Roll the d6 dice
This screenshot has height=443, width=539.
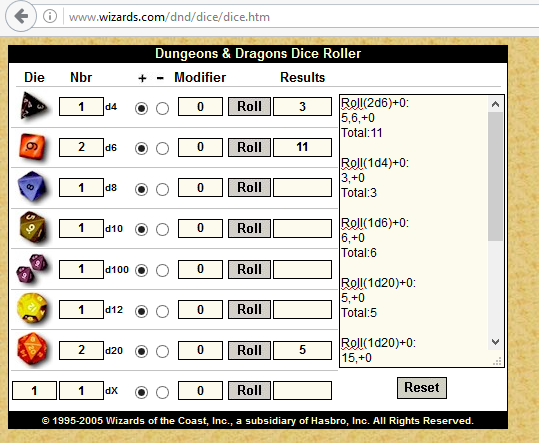pos(249,147)
